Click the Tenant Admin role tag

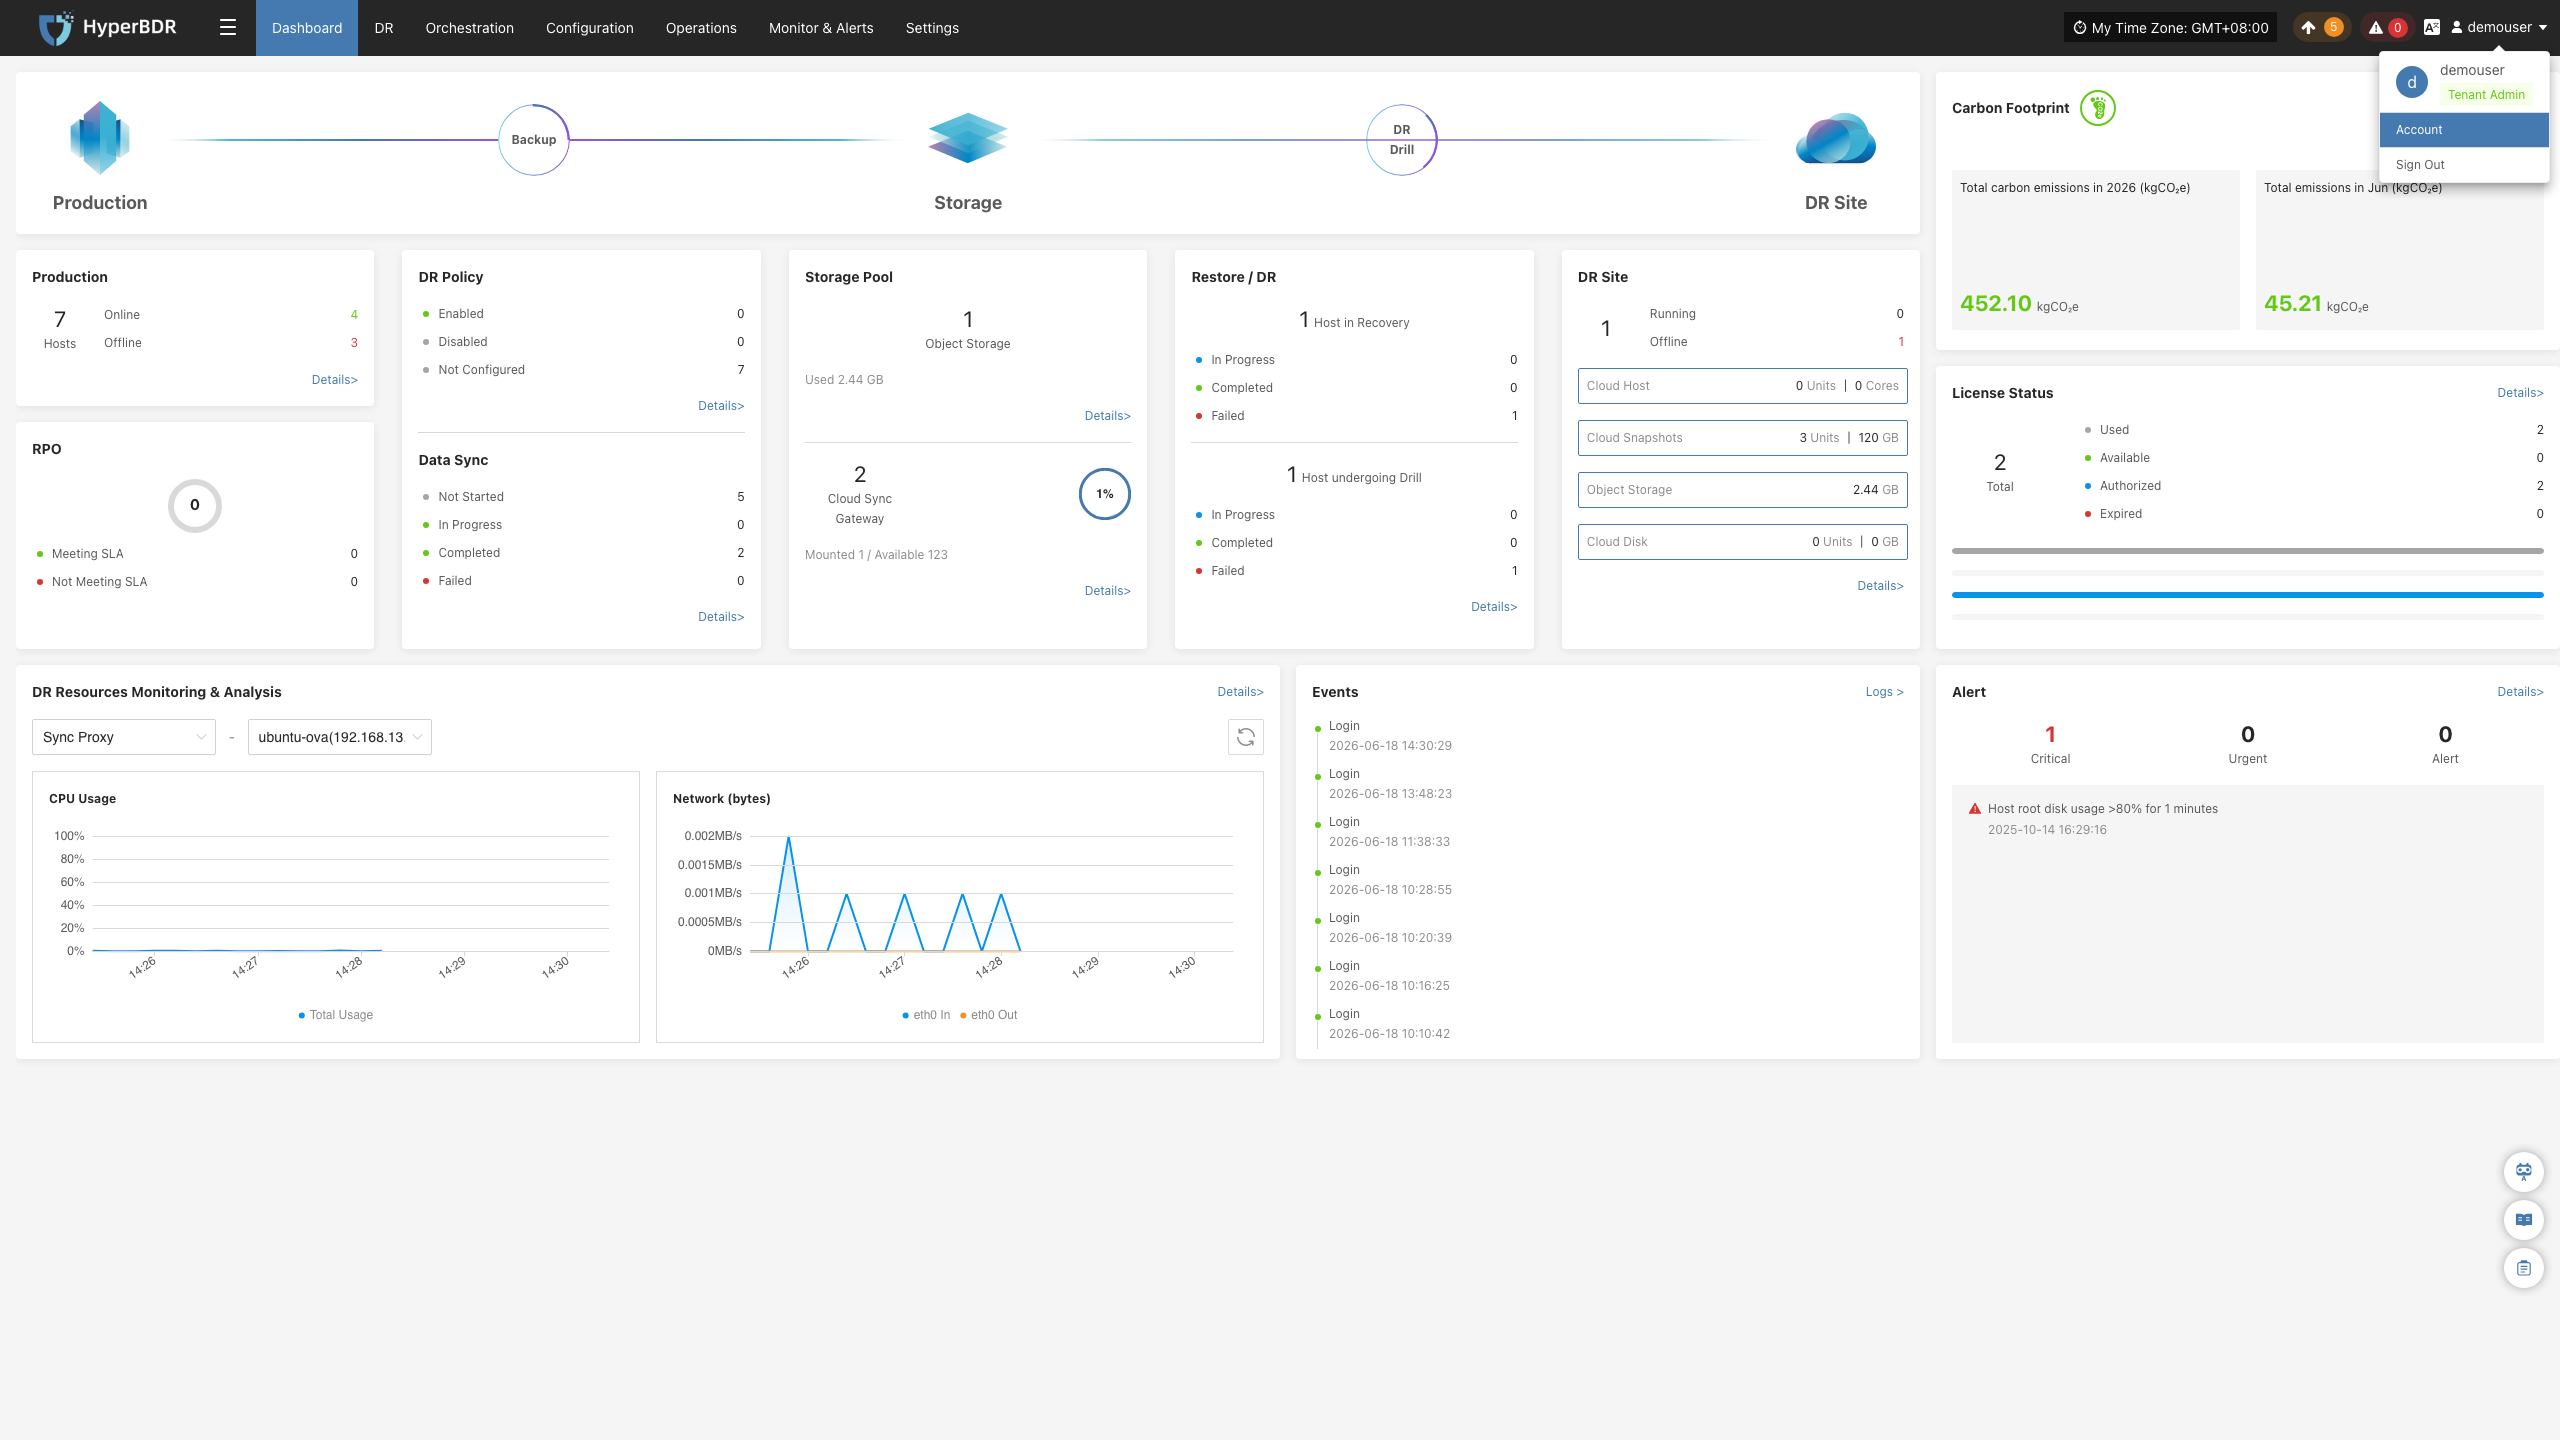pos(2486,95)
